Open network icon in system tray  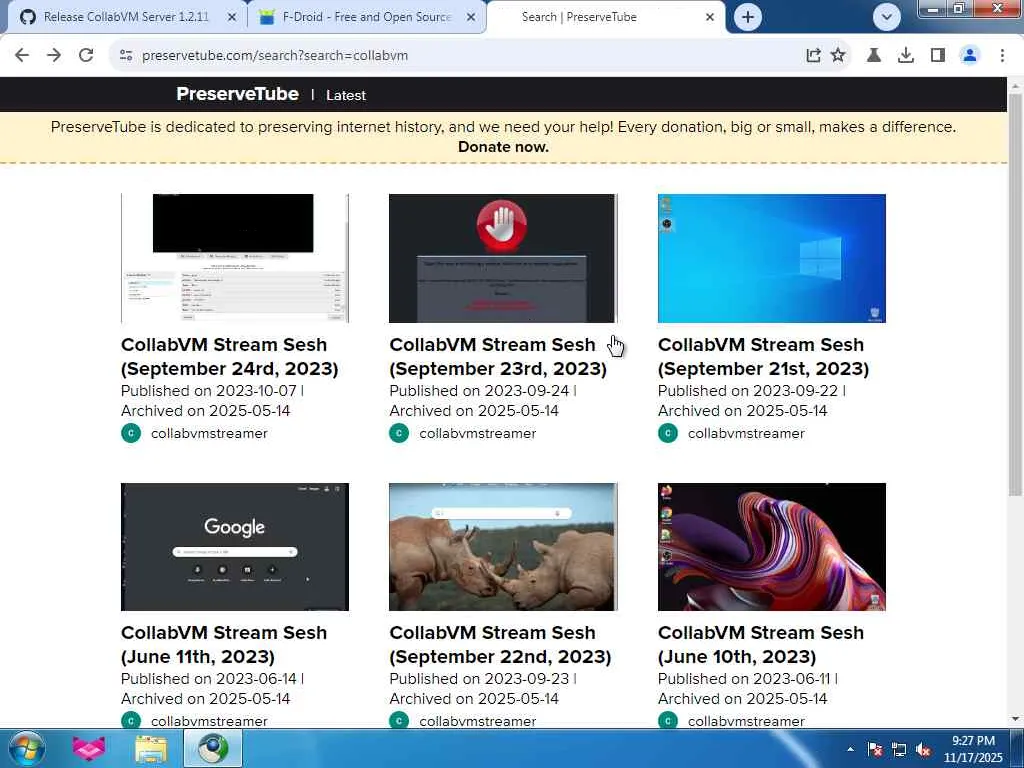[899, 749]
